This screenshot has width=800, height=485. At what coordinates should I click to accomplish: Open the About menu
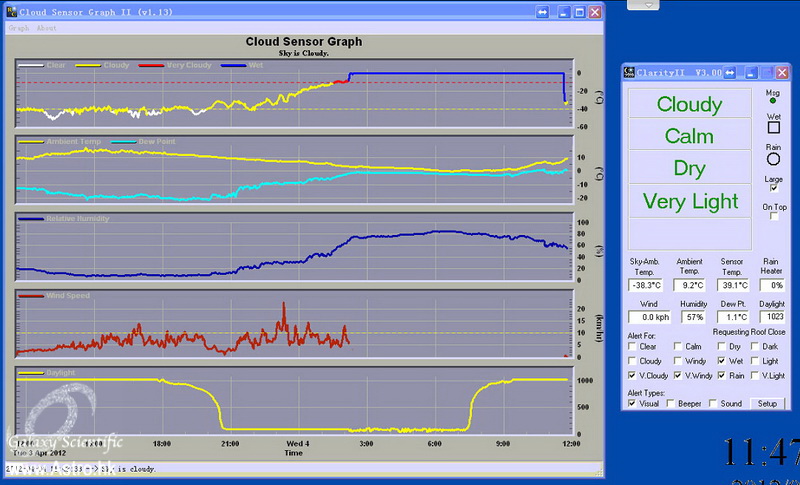[47, 28]
